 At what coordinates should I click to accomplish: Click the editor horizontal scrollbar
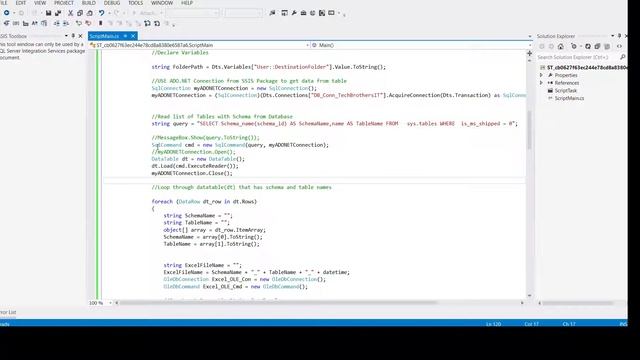click(278, 303)
